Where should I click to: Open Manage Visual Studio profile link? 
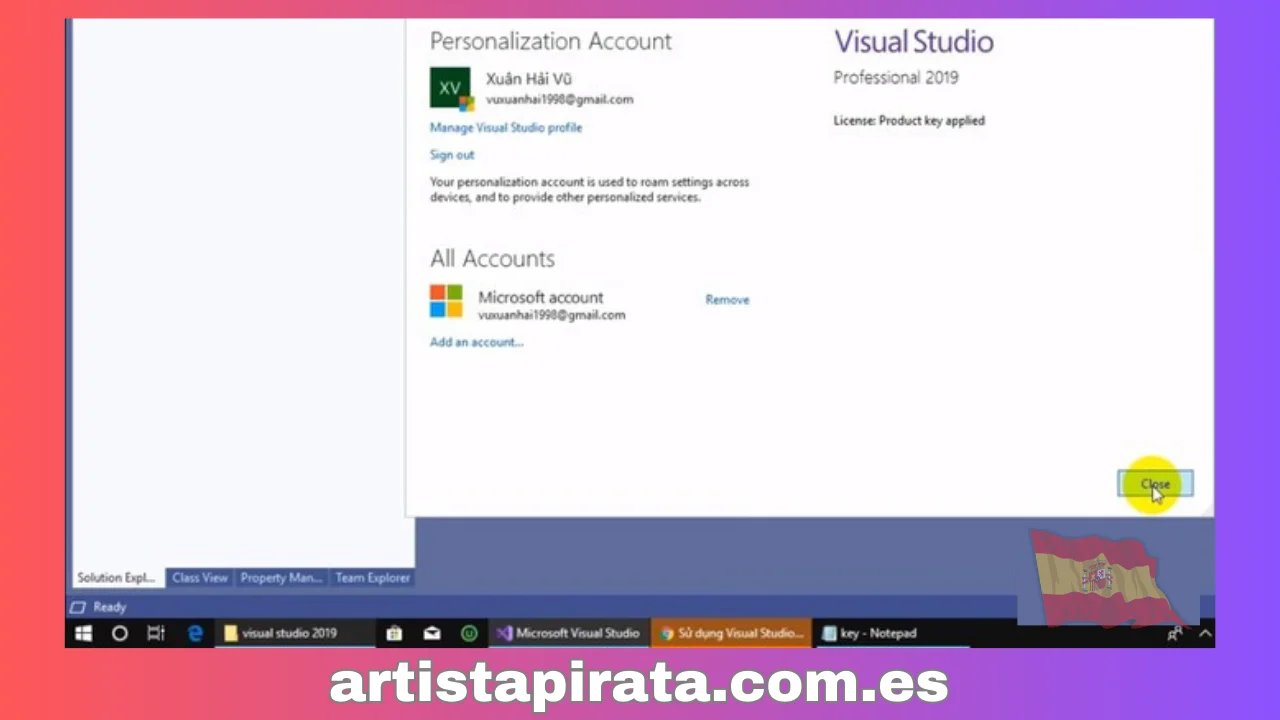tap(505, 128)
